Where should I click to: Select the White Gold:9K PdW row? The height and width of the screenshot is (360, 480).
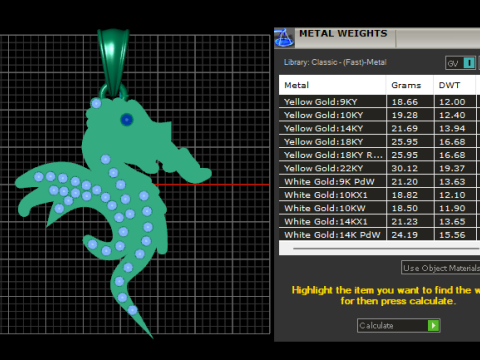[379, 182]
